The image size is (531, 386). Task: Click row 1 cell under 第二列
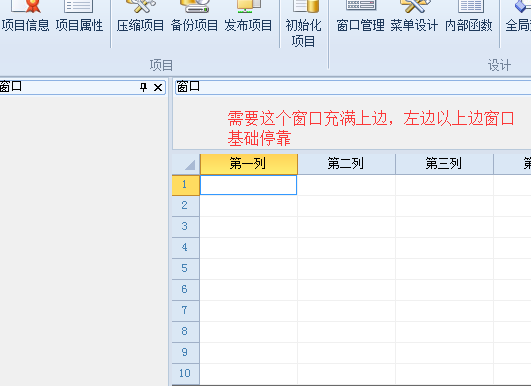(x=346, y=185)
